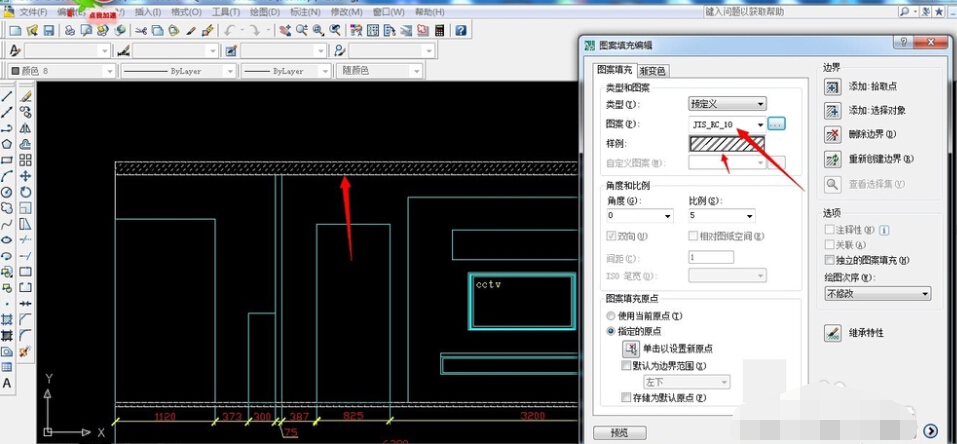This screenshot has height=444, width=957.
Task: Open the Scale dropdown showing 5
Action: [721, 216]
